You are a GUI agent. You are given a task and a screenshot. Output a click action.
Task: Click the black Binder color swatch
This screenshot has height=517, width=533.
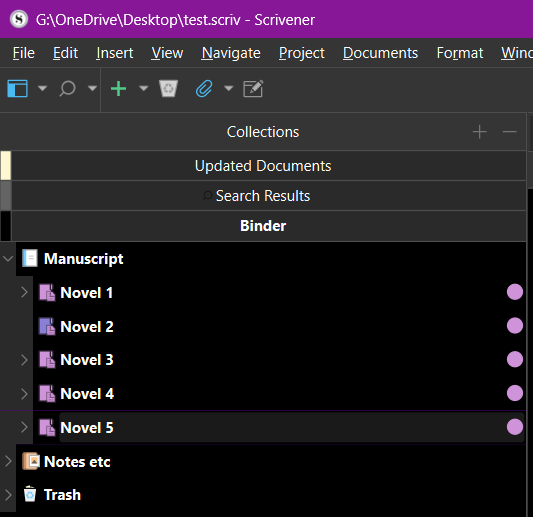click(5, 226)
